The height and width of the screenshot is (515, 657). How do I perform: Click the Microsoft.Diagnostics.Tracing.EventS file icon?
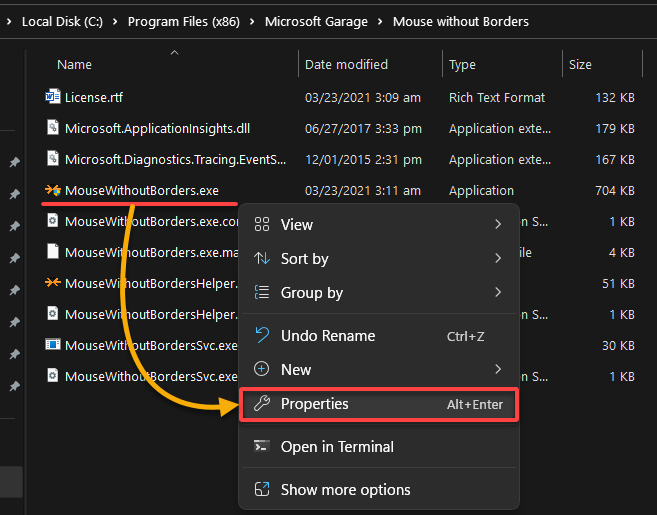(x=53, y=159)
